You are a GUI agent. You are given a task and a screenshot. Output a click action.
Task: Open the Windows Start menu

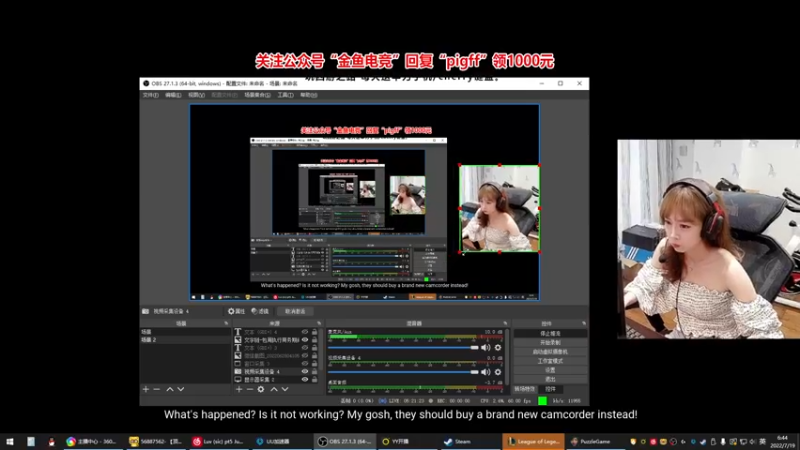[10, 442]
